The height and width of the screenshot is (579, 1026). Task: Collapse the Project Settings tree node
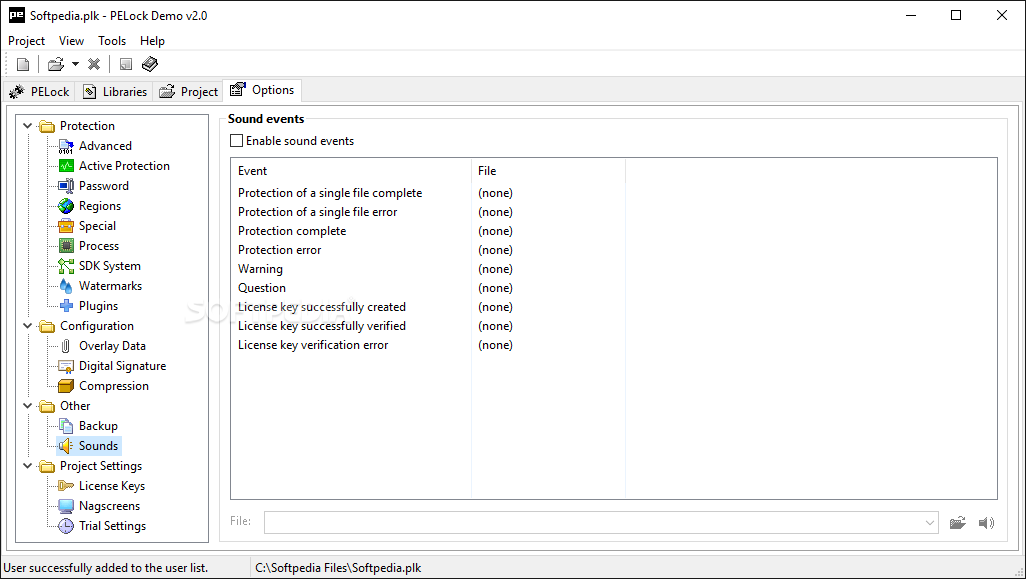[27, 466]
